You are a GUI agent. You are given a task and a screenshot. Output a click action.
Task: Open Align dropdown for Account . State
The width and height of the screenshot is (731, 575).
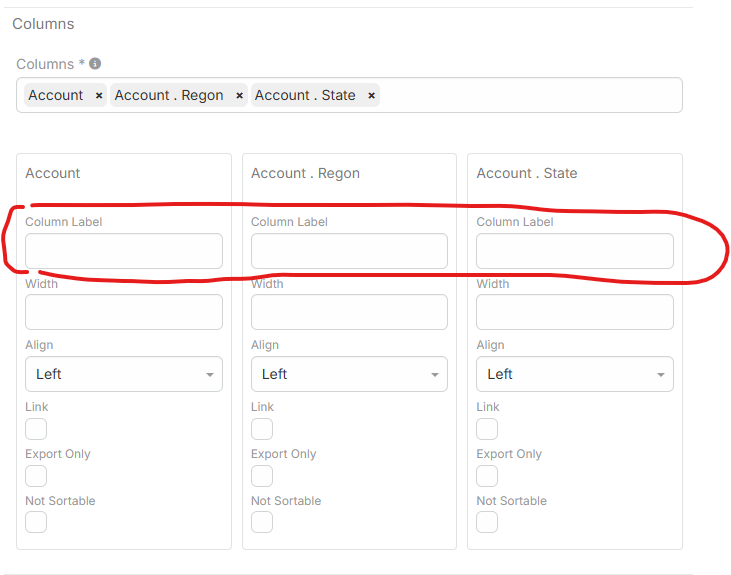[x=574, y=374]
